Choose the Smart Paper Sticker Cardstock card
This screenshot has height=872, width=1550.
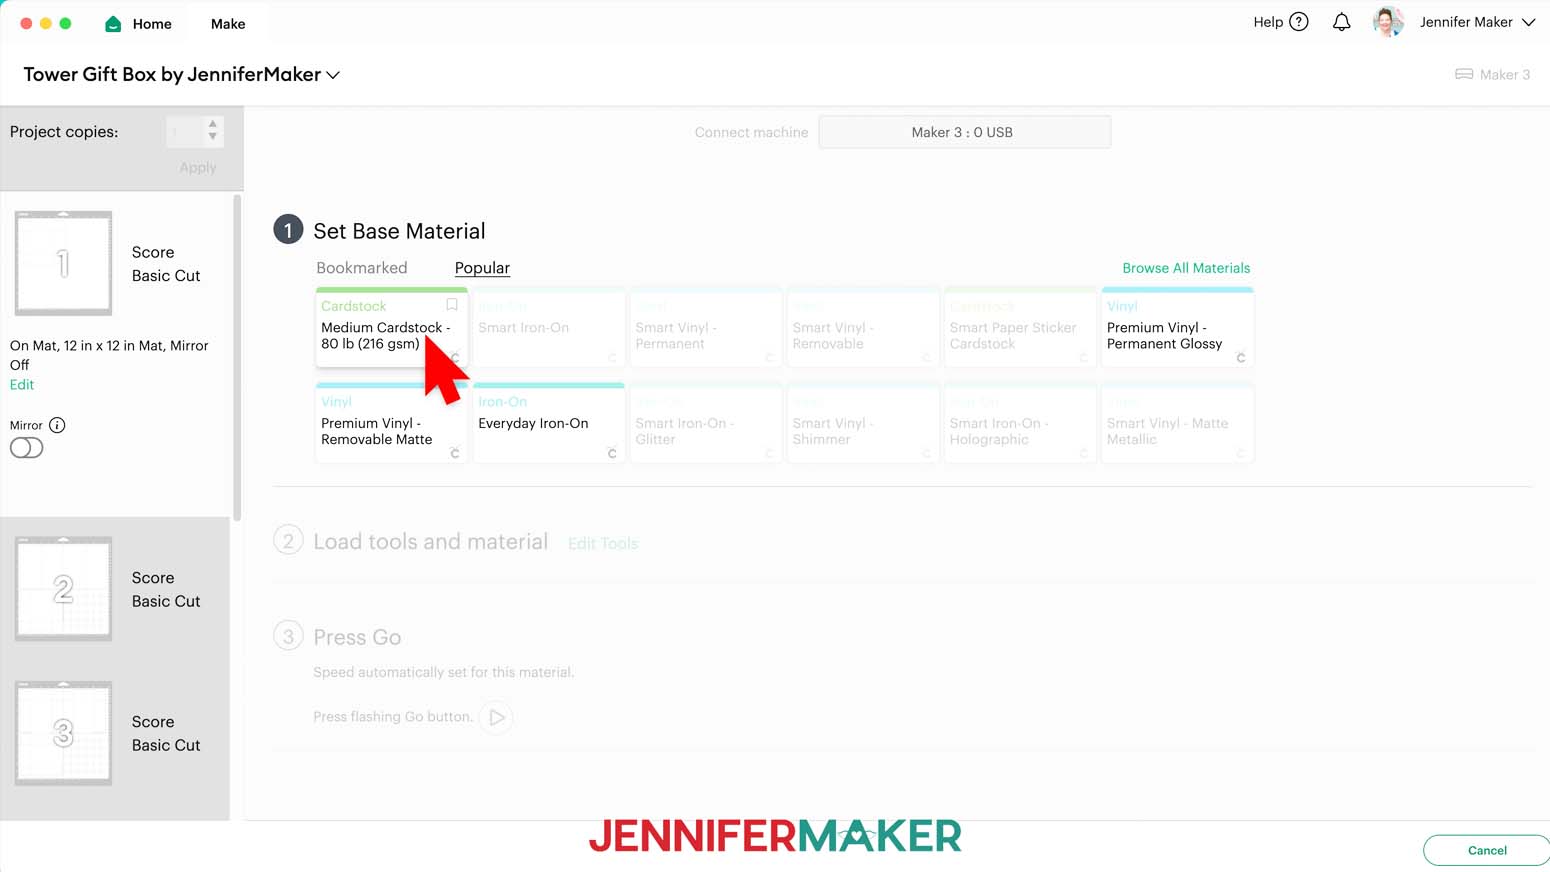pyautogui.click(x=1020, y=327)
